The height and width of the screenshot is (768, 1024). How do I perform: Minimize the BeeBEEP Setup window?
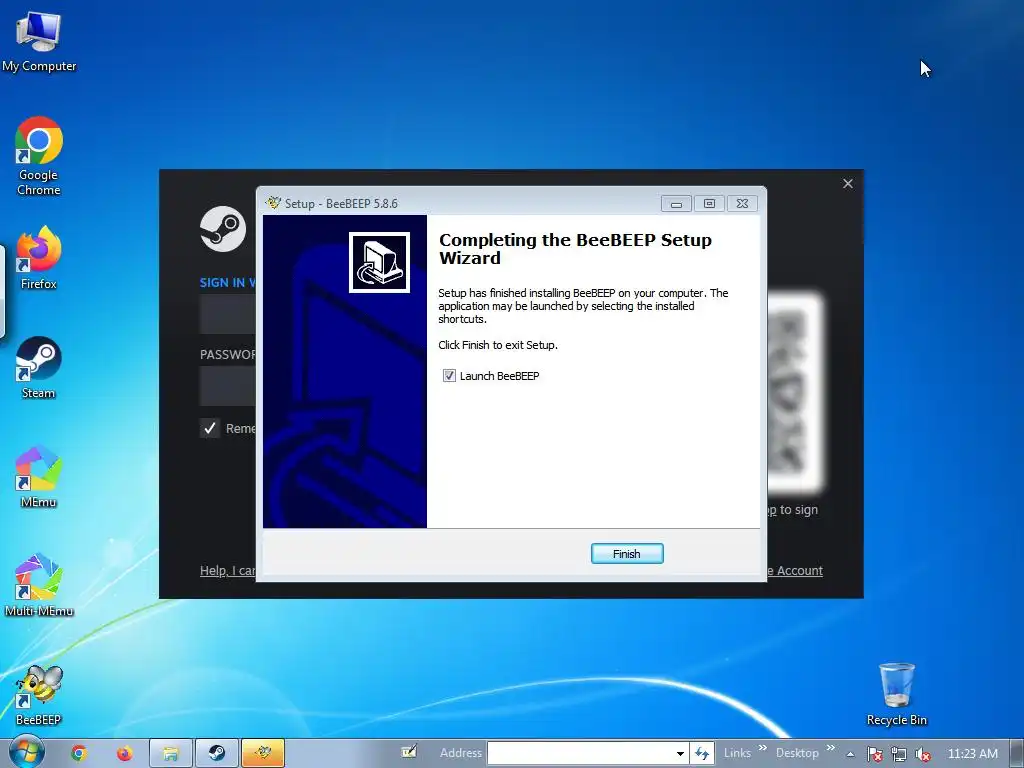676,204
